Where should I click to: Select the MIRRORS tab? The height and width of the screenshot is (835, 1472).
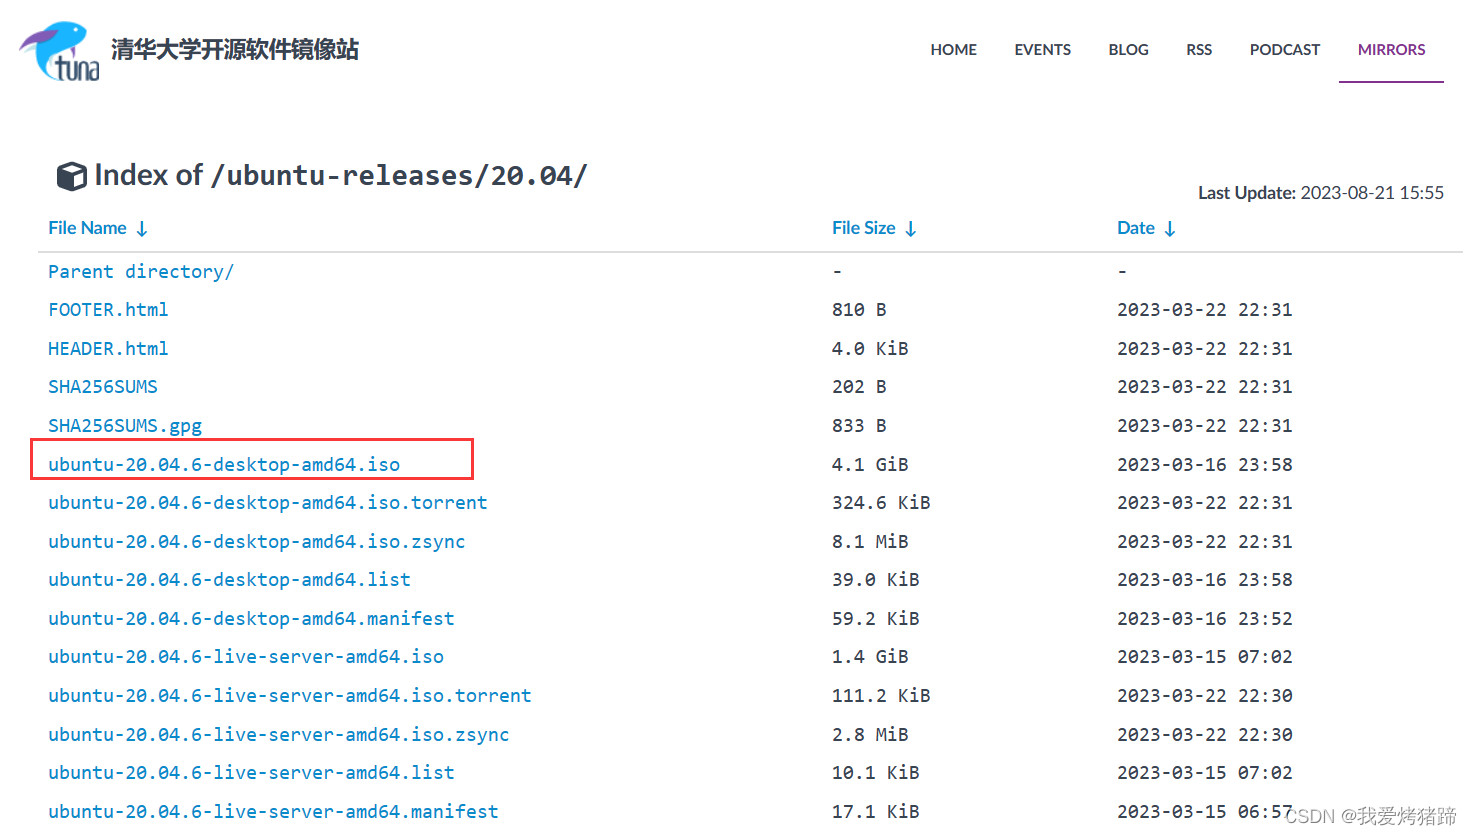click(1391, 50)
